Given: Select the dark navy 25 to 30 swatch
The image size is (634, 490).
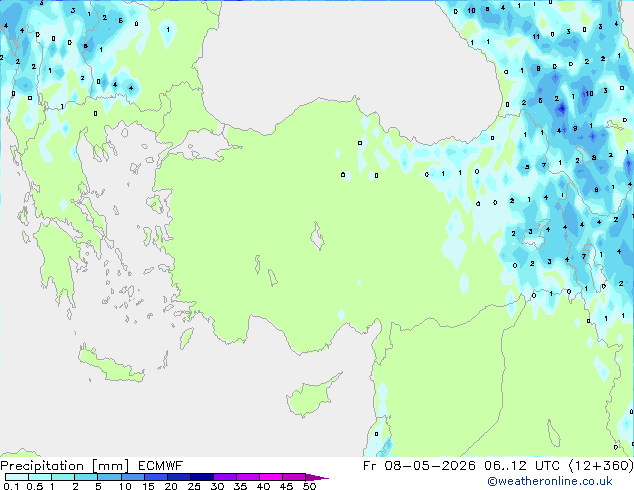Looking at the screenshot, I should click(201, 477).
